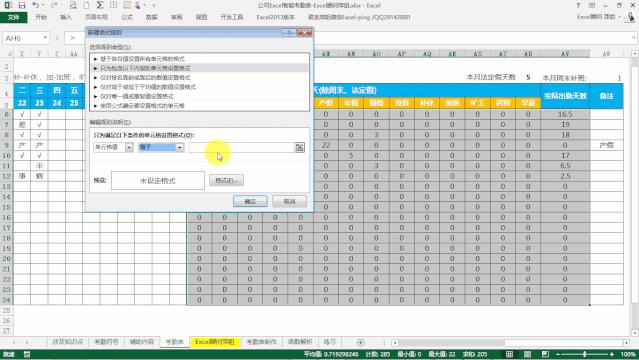The width and height of the screenshot is (639, 360).
Task: Click cell with value 16.5
Action: (565, 114)
